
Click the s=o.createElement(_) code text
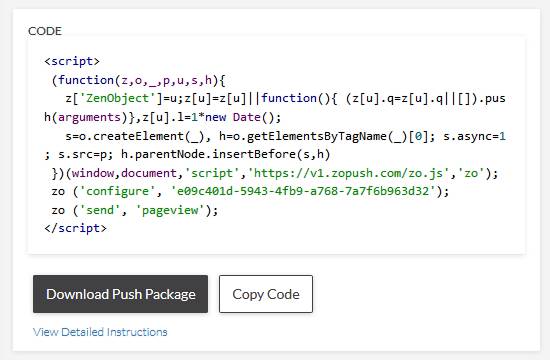click(x=135, y=136)
